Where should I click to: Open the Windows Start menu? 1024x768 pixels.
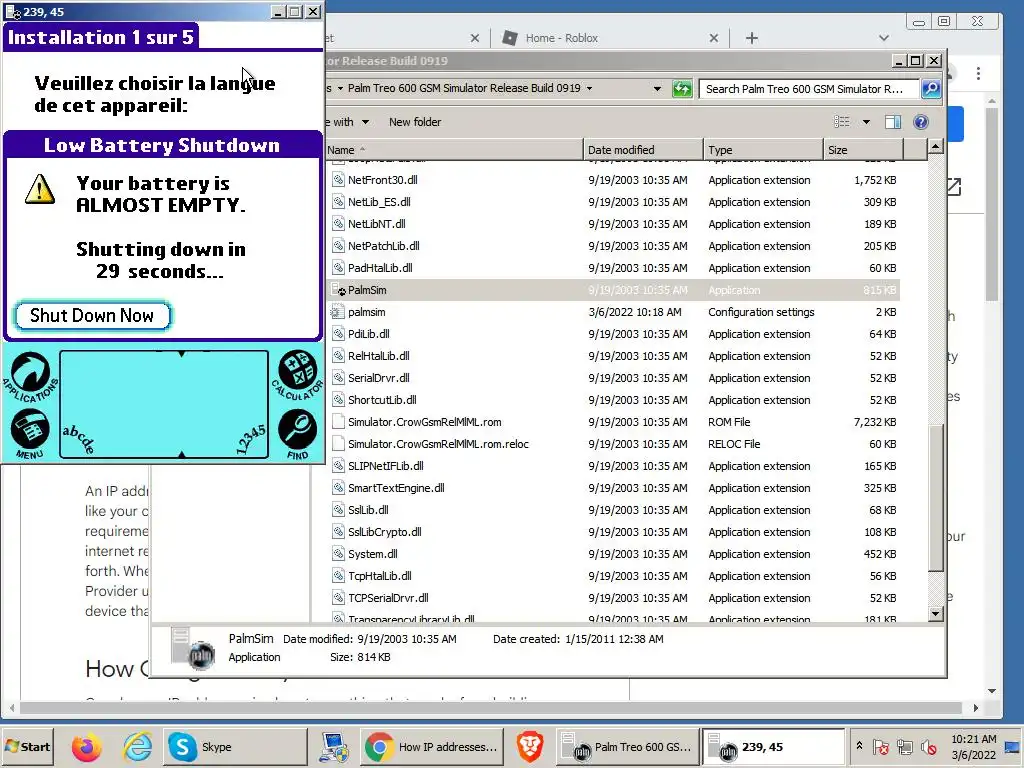click(27, 746)
